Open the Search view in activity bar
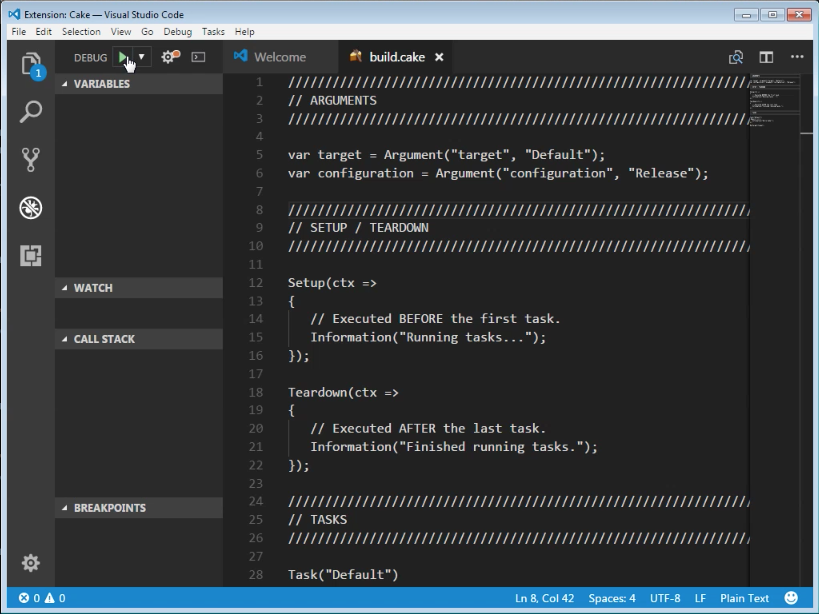819x614 pixels. point(31,112)
